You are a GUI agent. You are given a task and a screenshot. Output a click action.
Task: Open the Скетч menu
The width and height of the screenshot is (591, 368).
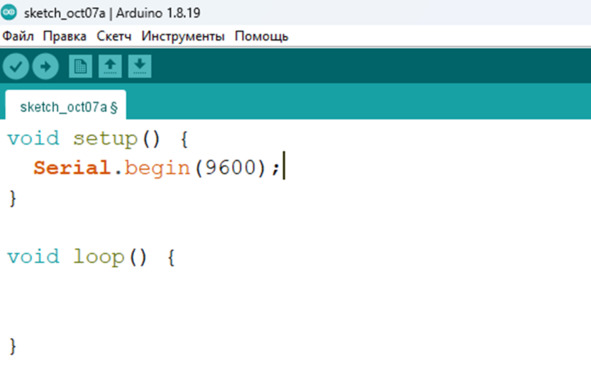point(114,37)
